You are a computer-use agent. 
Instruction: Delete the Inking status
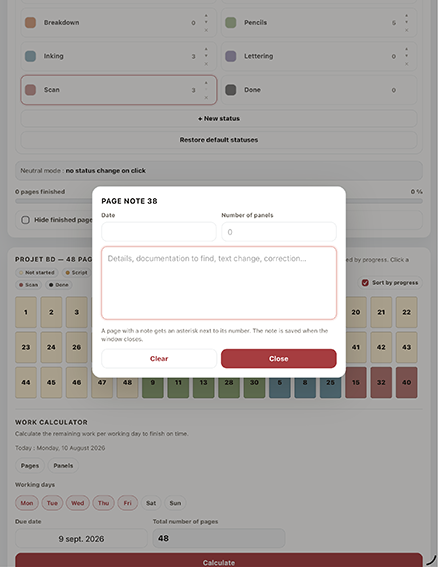coord(206,64)
